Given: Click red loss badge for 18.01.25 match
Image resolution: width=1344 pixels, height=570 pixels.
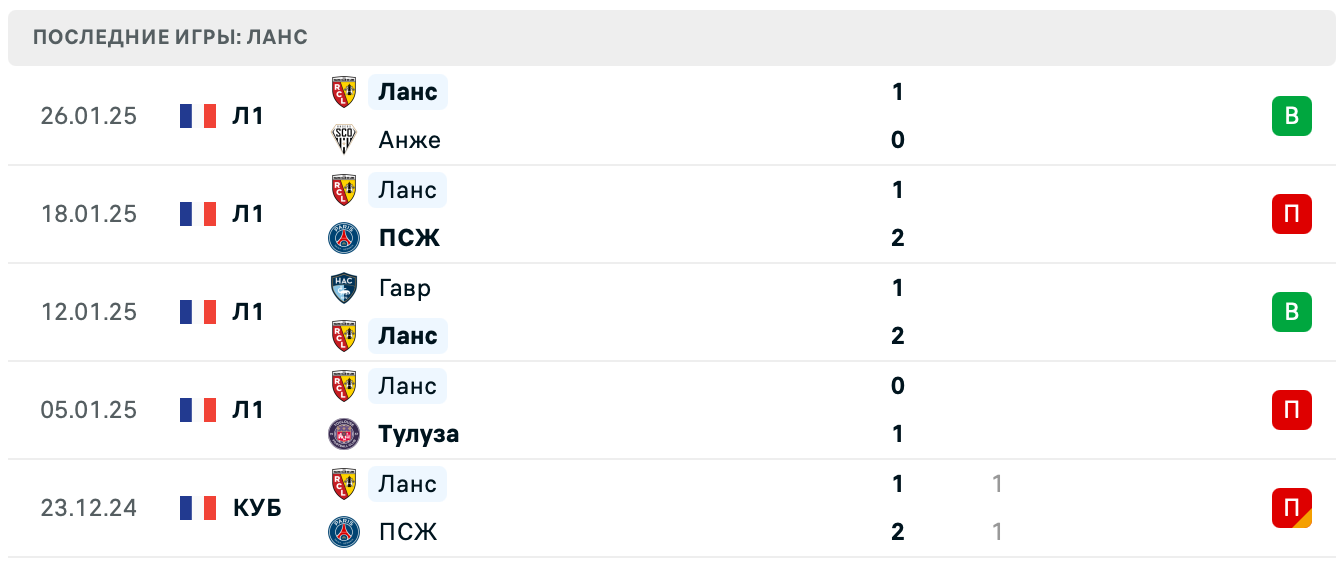Looking at the screenshot, I should click(1291, 214).
